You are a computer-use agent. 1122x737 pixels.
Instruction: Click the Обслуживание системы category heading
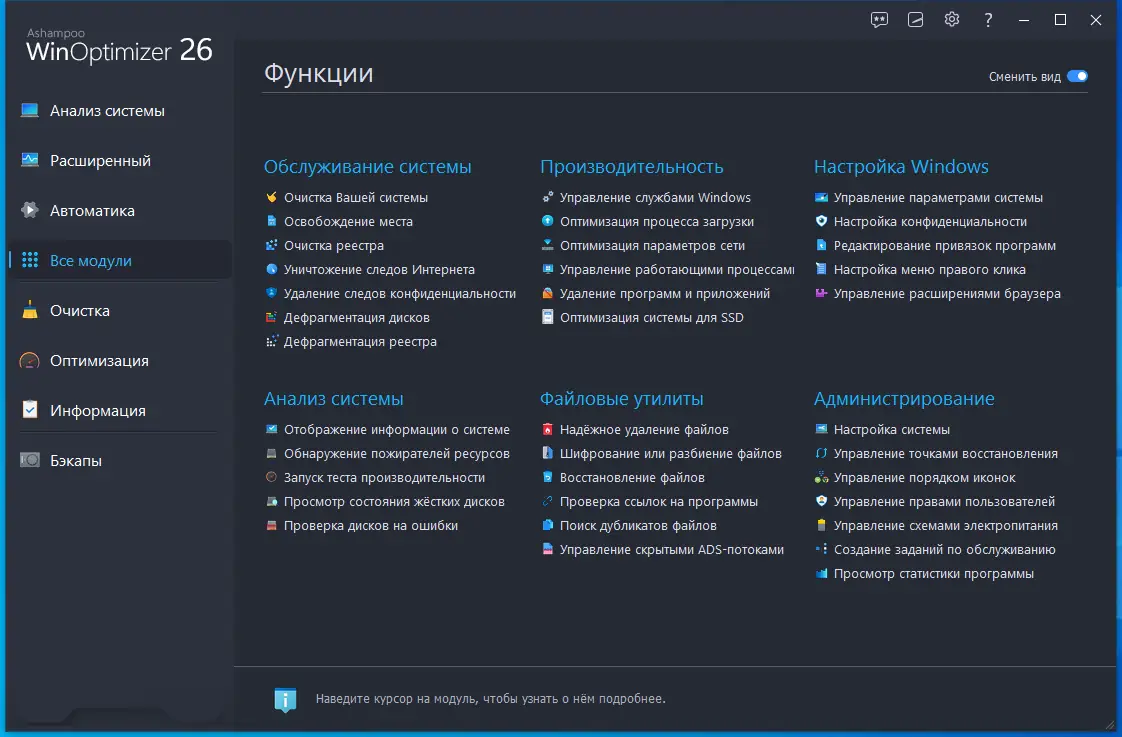(367, 167)
